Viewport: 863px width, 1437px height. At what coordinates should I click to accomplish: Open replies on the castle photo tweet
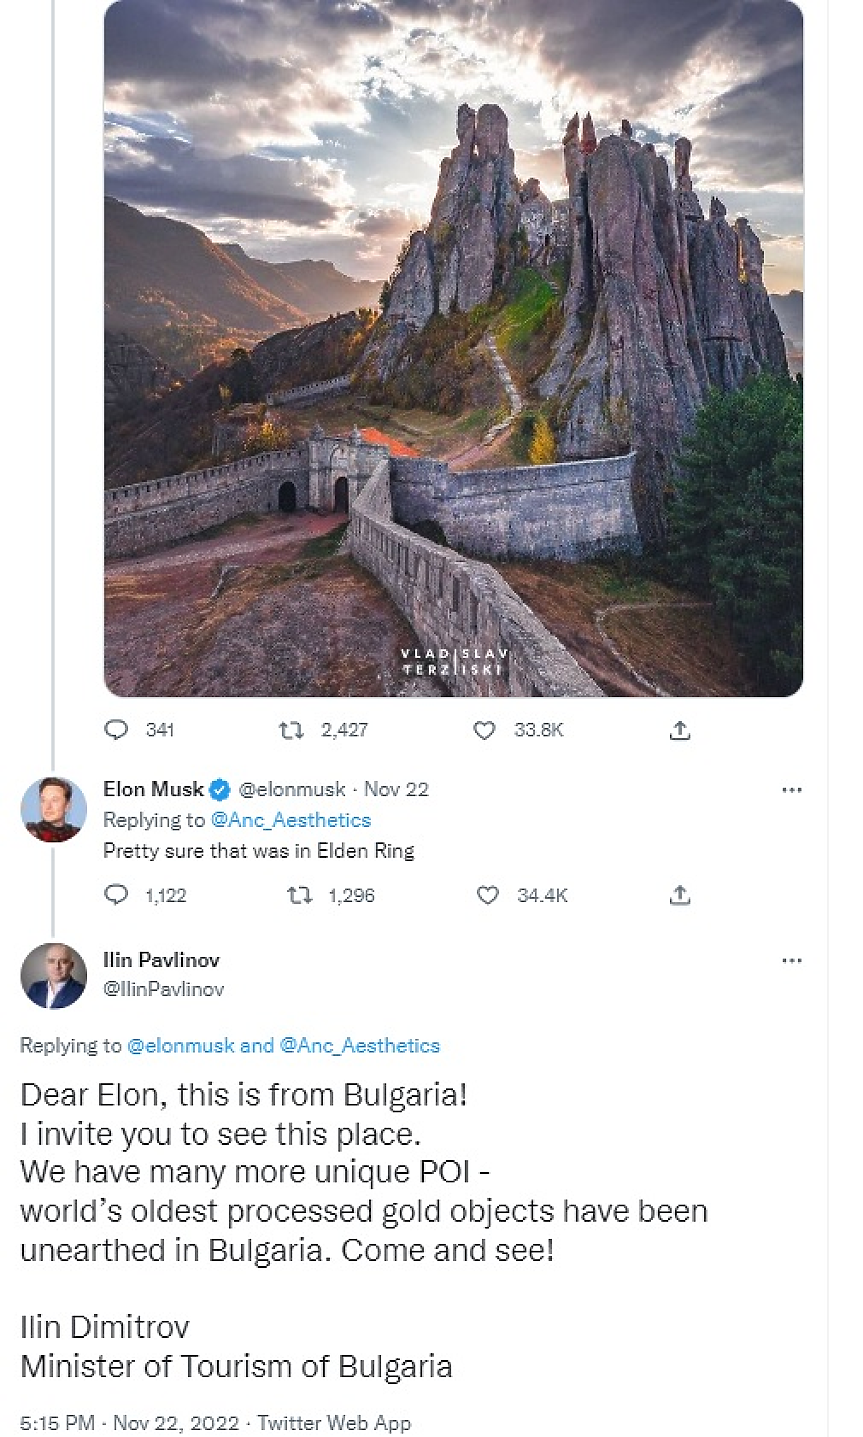(117, 730)
